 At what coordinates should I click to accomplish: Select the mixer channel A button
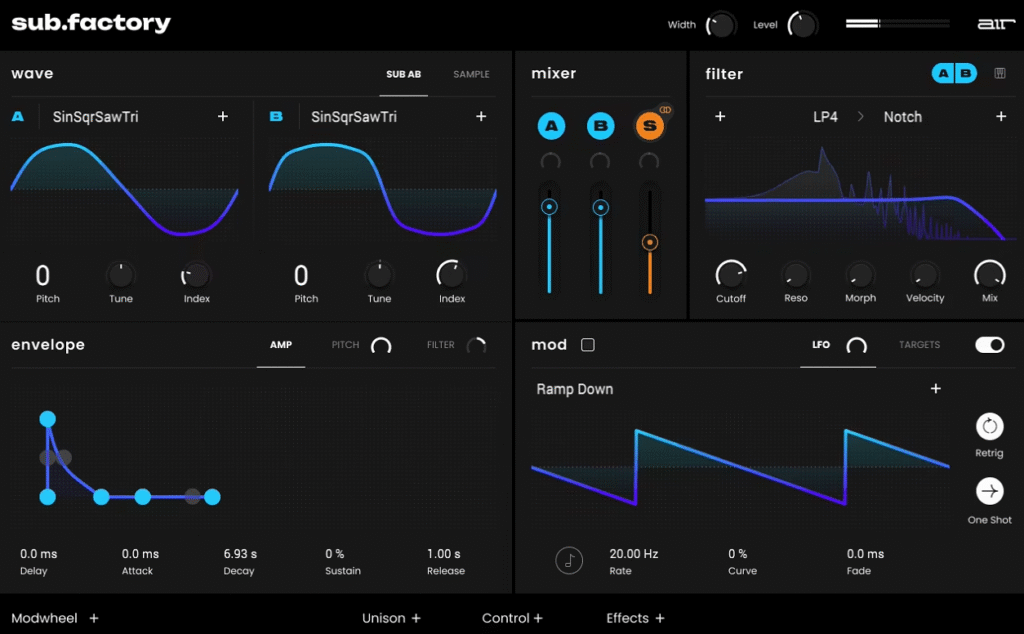coord(551,126)
